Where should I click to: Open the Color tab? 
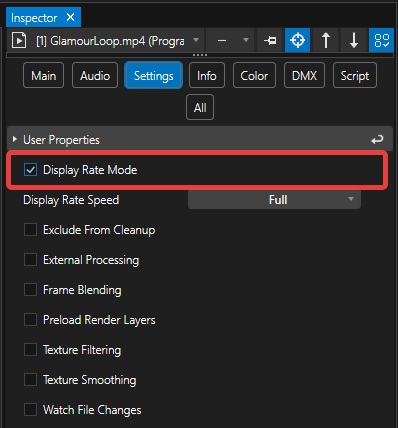254,75
